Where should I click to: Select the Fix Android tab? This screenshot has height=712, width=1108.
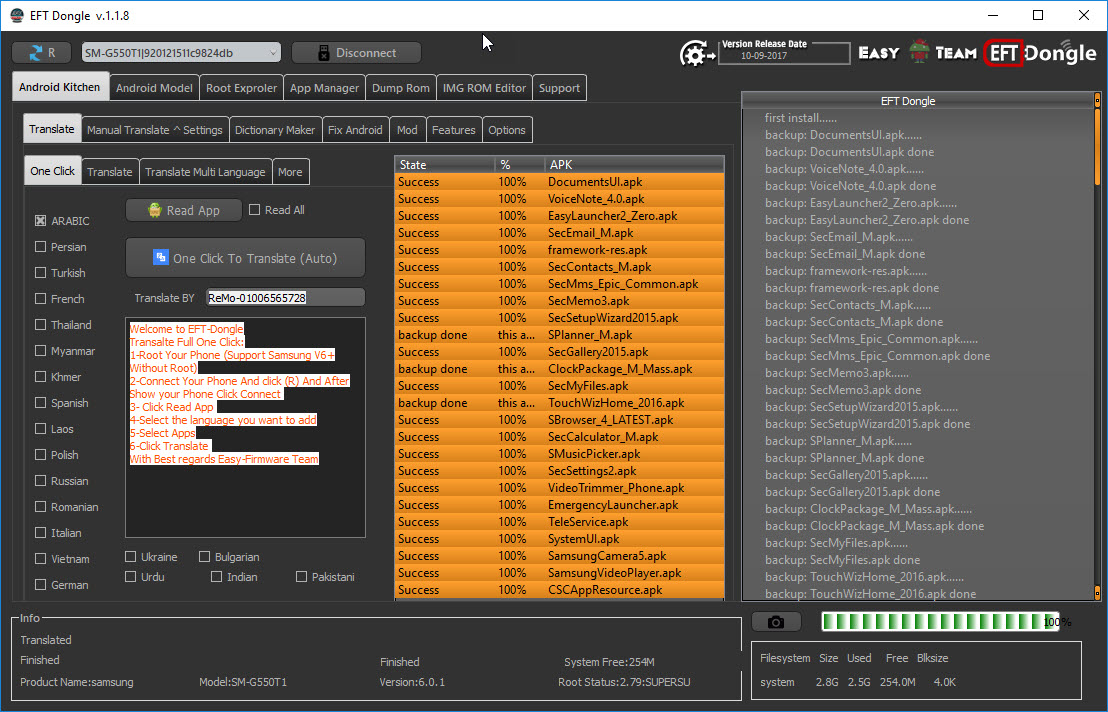pyautogui.click(x=355, y=130)
